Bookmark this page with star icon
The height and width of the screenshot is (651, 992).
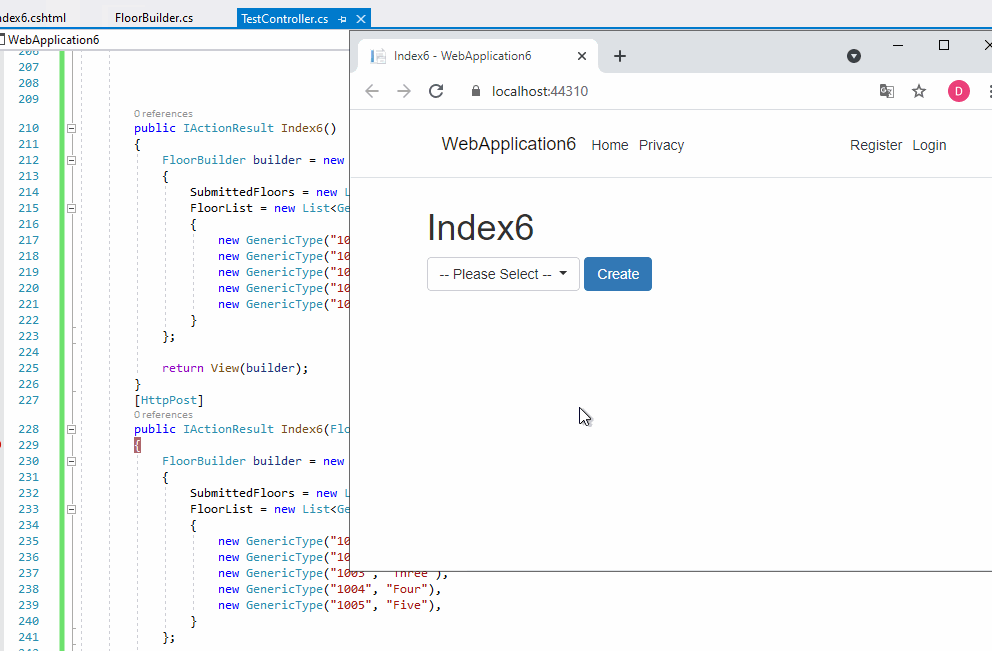pos(919,91)
